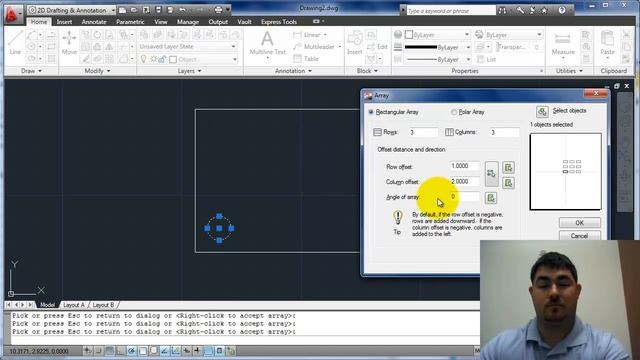
Task: Click Cancel in the Array dialog
Action: [x=580, y=236]
